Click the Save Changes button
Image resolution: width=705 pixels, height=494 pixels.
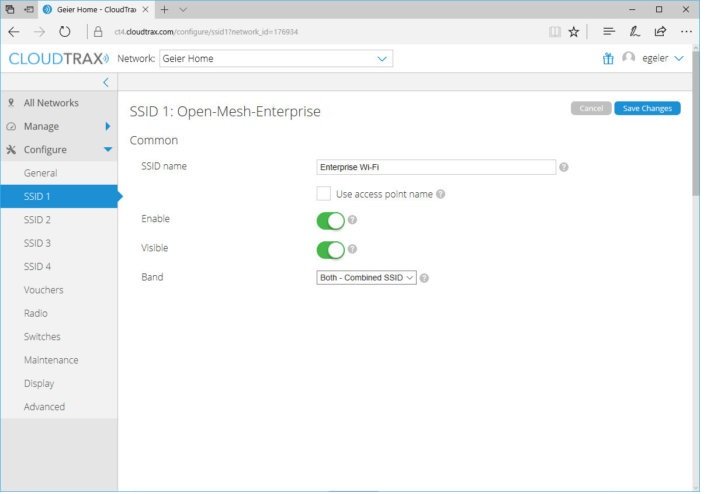coord(647,108)
